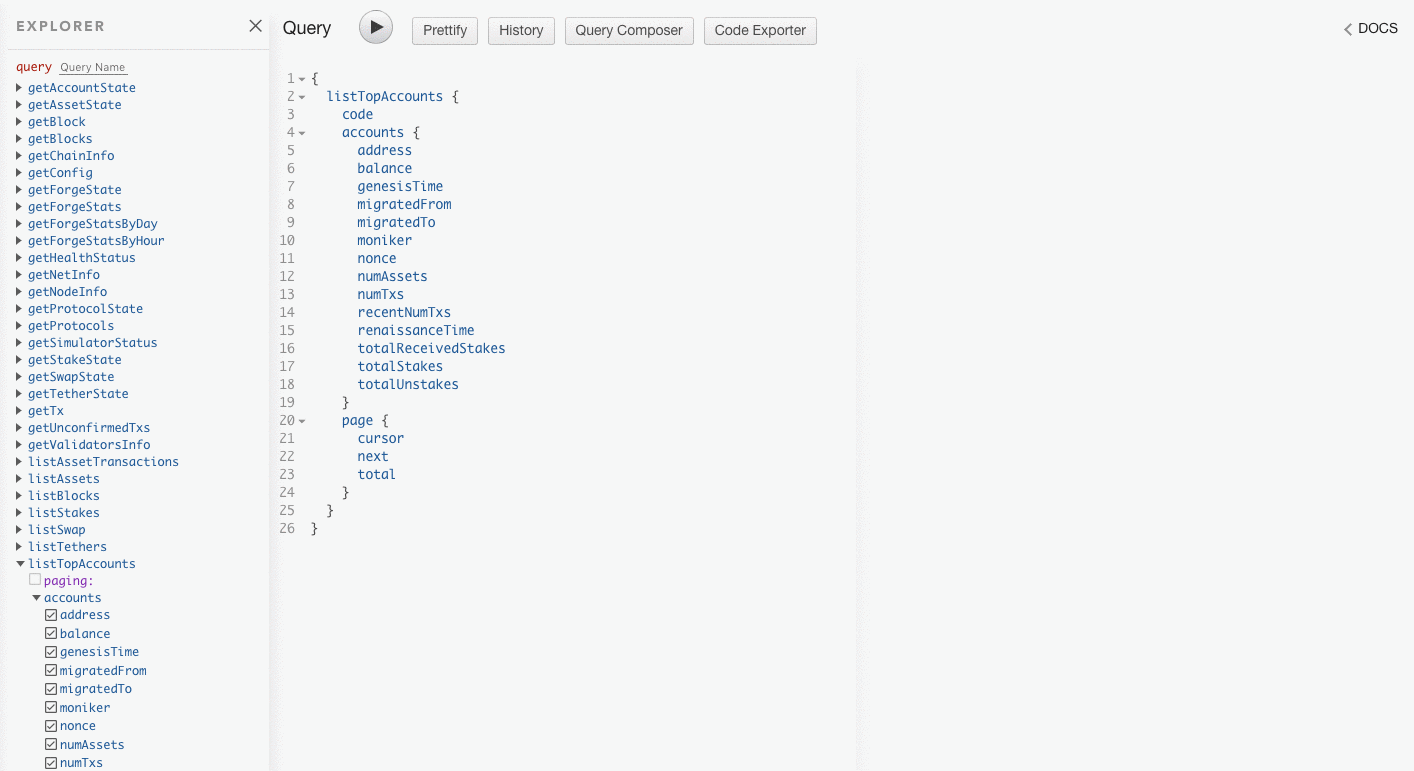Click the Query Name input field
The height and width of the screenshot is (771, 1414).
tap(93, 68)
